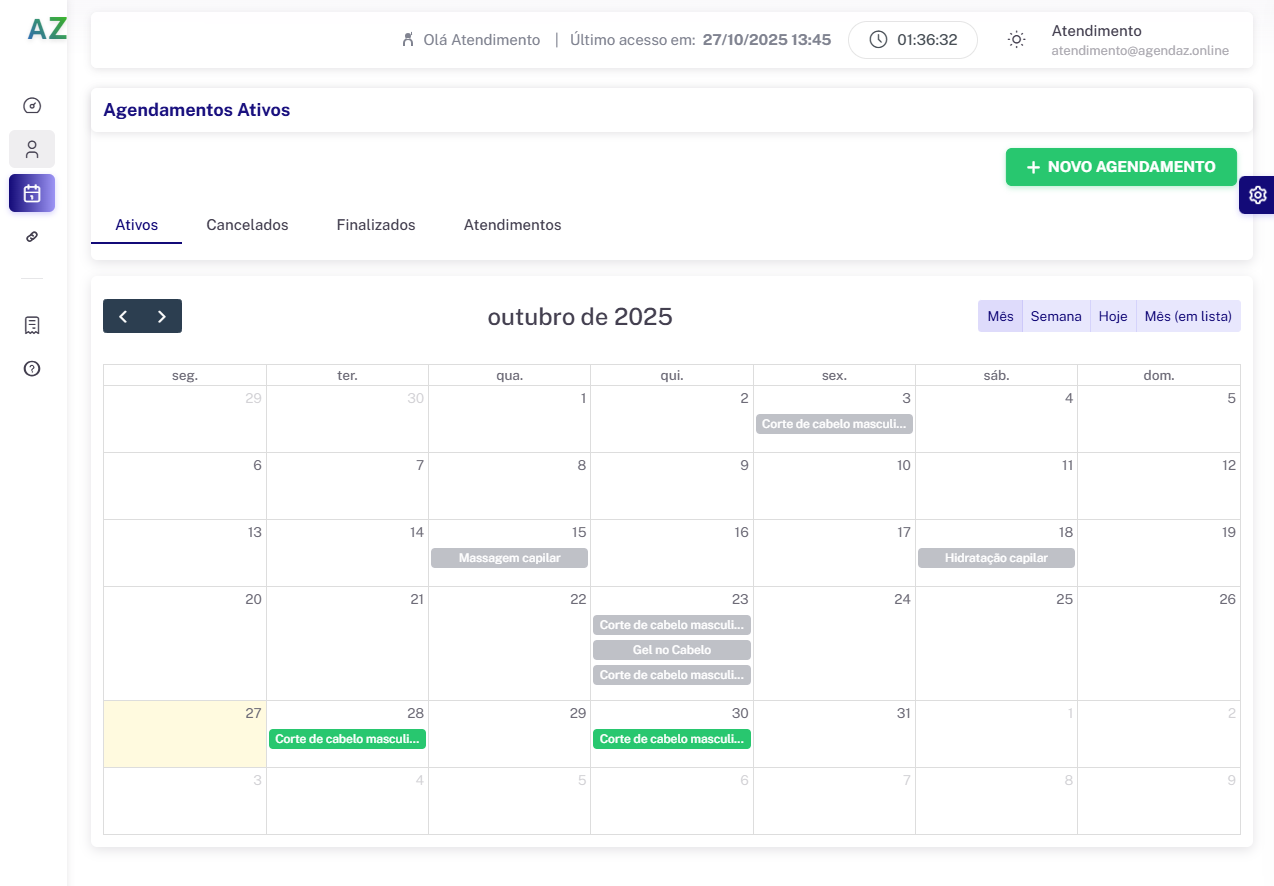Open the green appointment on day 28
1274x886 pixels.
(347, 739)
